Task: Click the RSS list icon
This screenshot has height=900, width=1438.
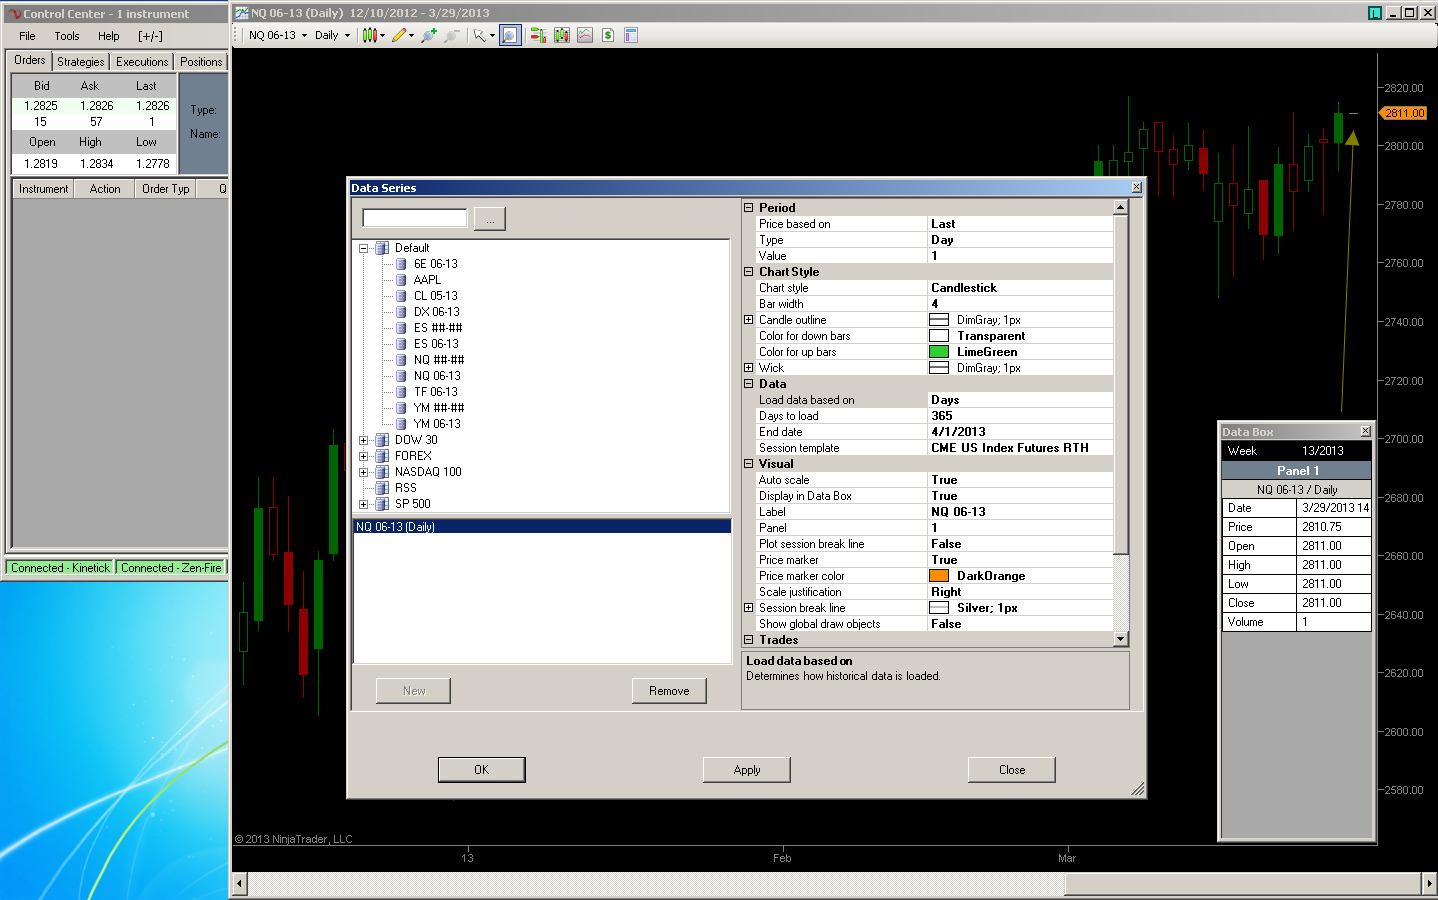Action: click(x=382, y=488)
